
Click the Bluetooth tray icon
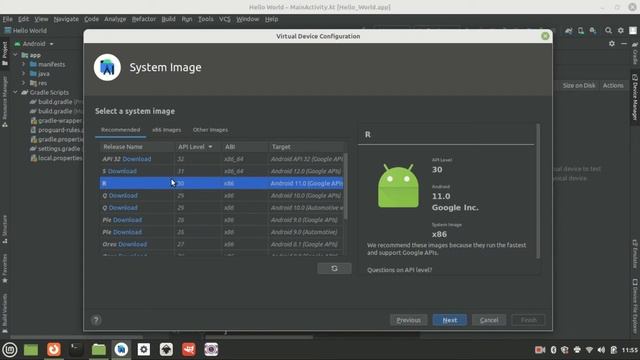click(x=553, y=350)
